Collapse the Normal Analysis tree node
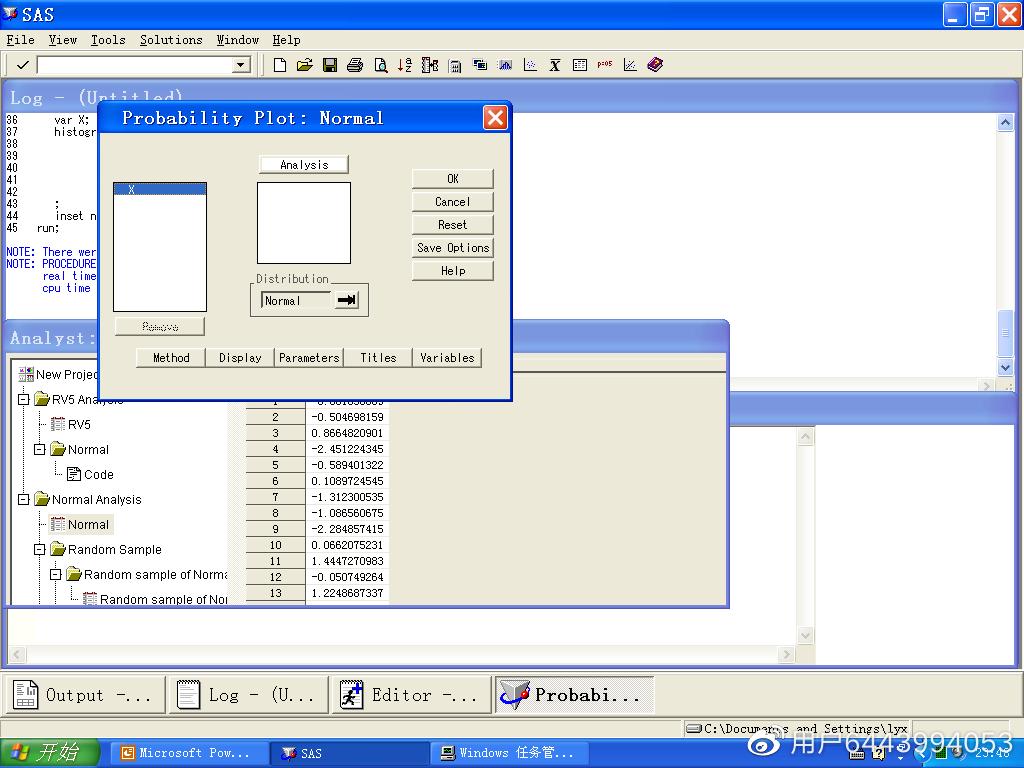 click(24, 500)
